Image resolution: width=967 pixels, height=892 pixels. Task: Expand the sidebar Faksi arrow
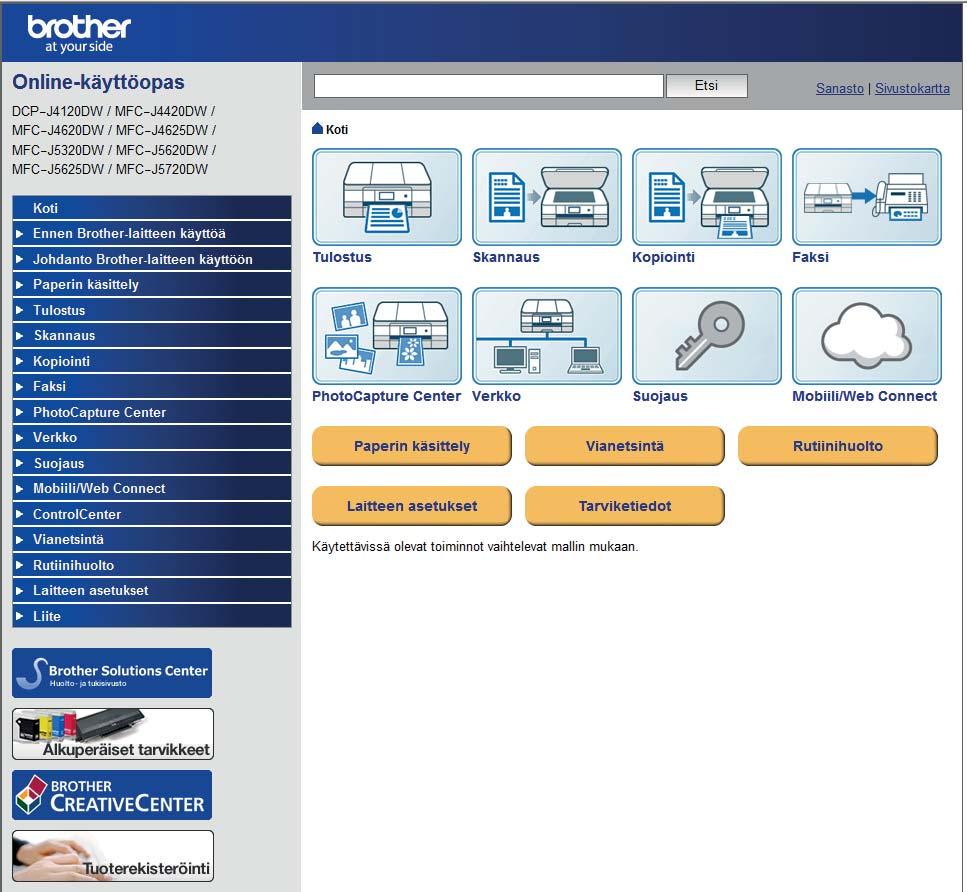pyautogui.click(x=20, y=387)
